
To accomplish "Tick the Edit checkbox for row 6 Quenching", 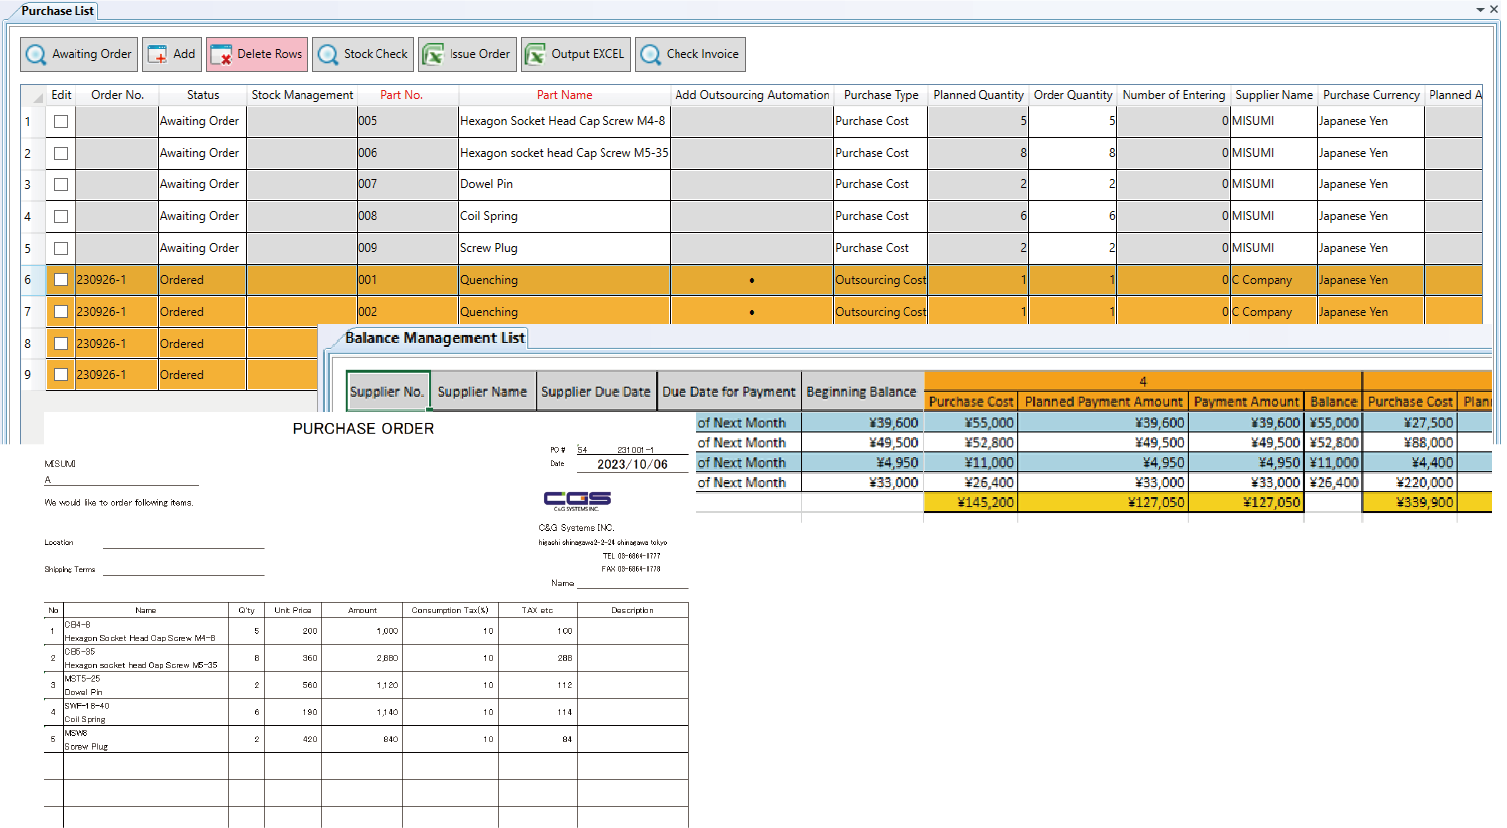I will (61, 280).
